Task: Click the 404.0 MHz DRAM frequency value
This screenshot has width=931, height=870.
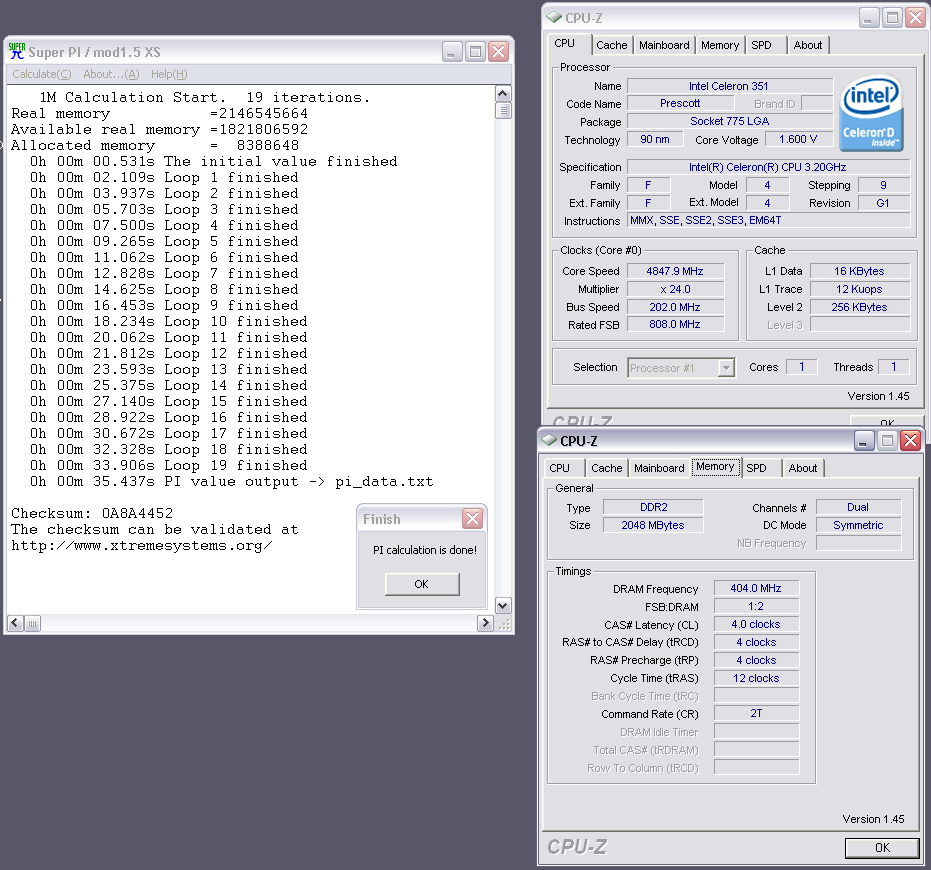Action: (x=756, y=588)
